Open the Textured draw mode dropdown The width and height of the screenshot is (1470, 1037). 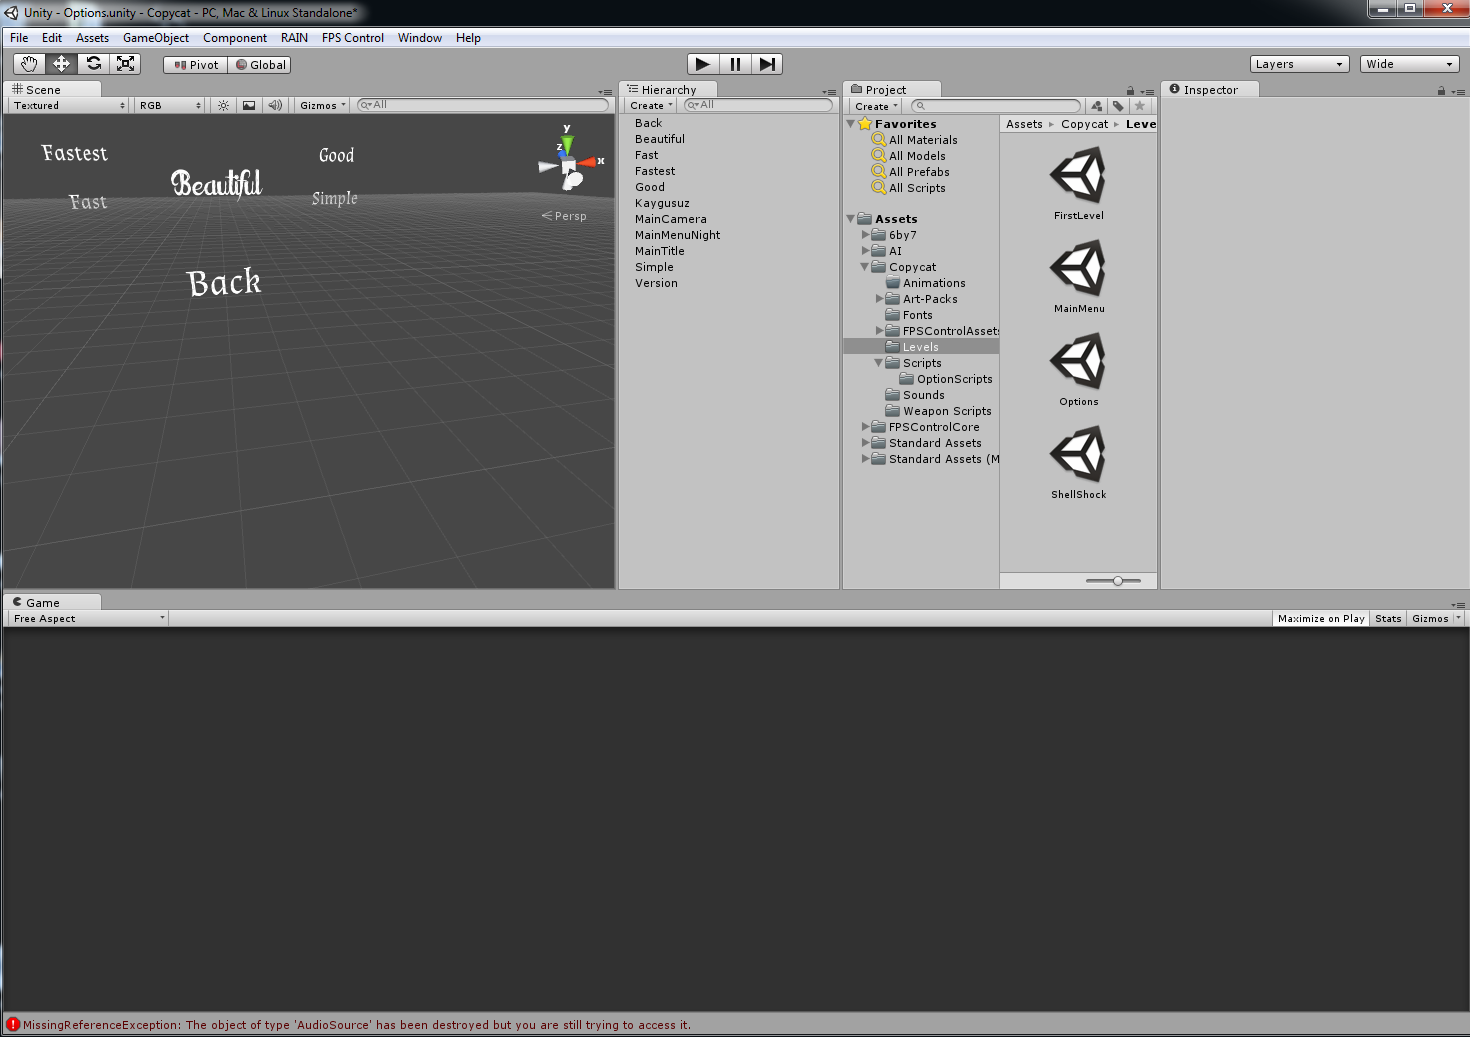69,105
